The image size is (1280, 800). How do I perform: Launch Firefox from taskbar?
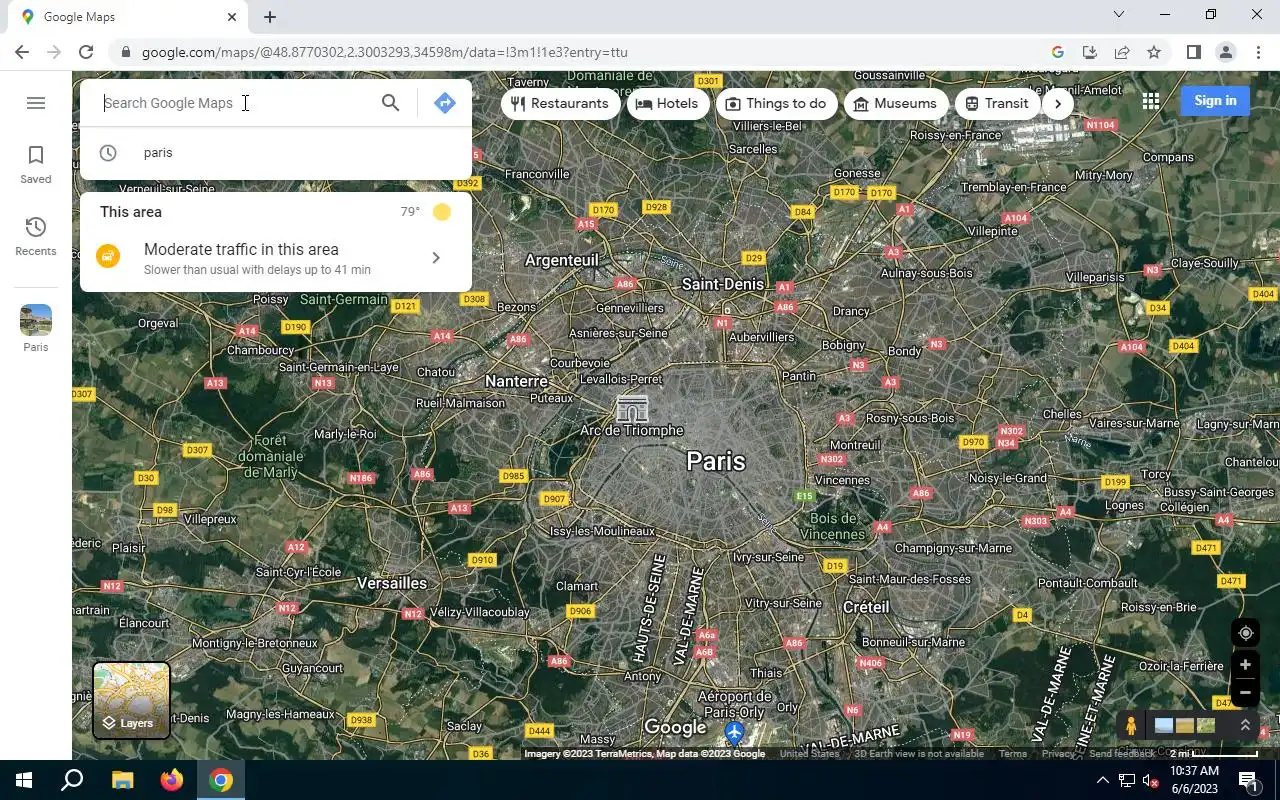[172, 780]
